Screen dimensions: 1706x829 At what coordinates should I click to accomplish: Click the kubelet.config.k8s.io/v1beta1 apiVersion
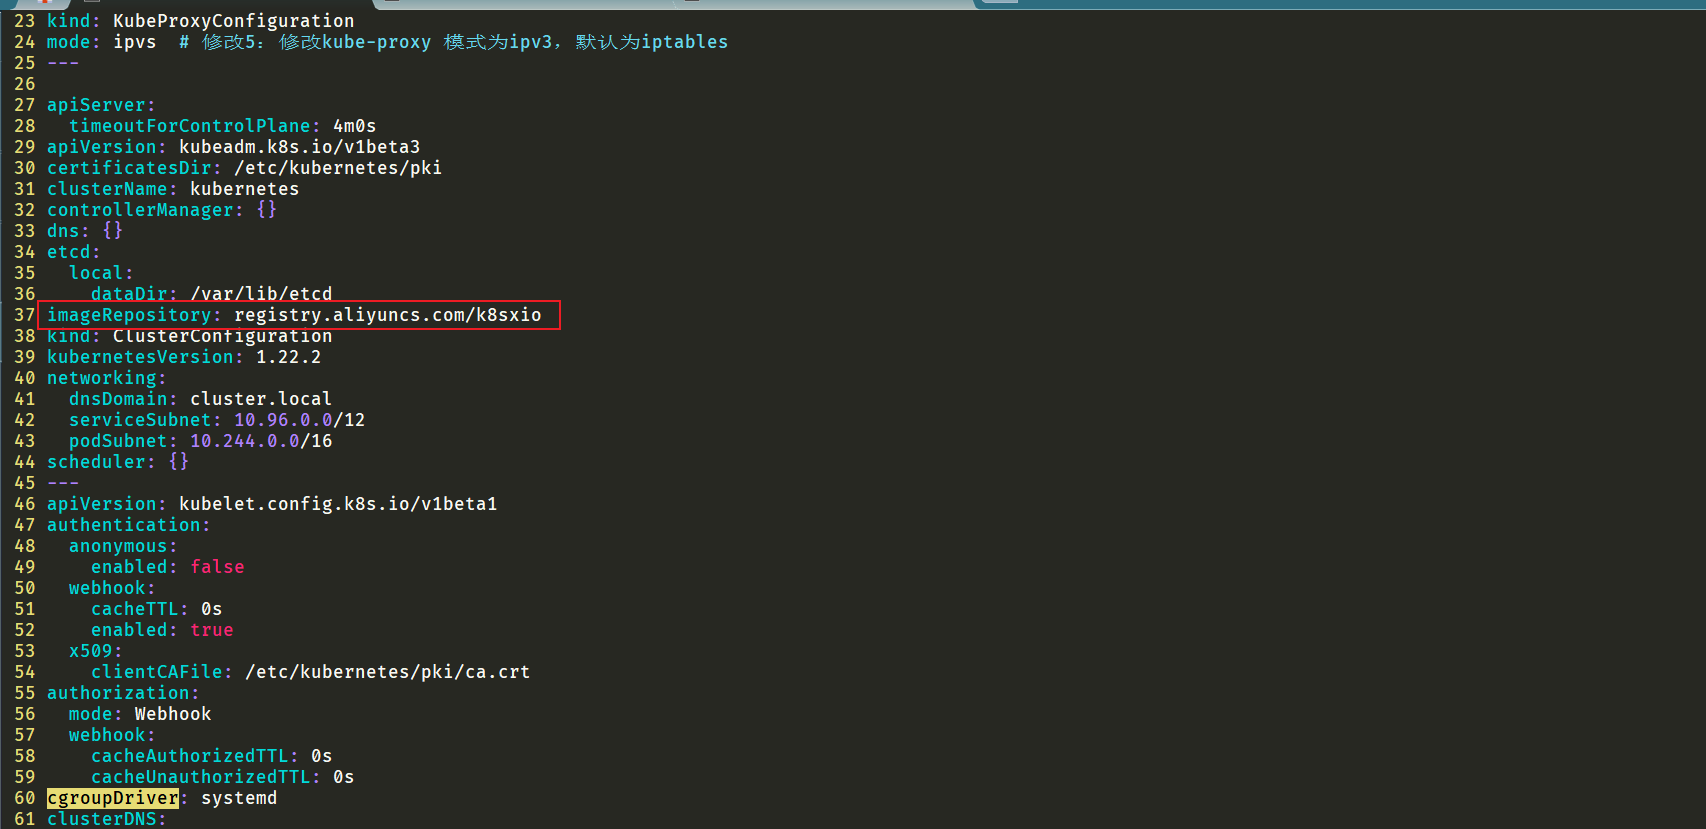pos(338,504)
